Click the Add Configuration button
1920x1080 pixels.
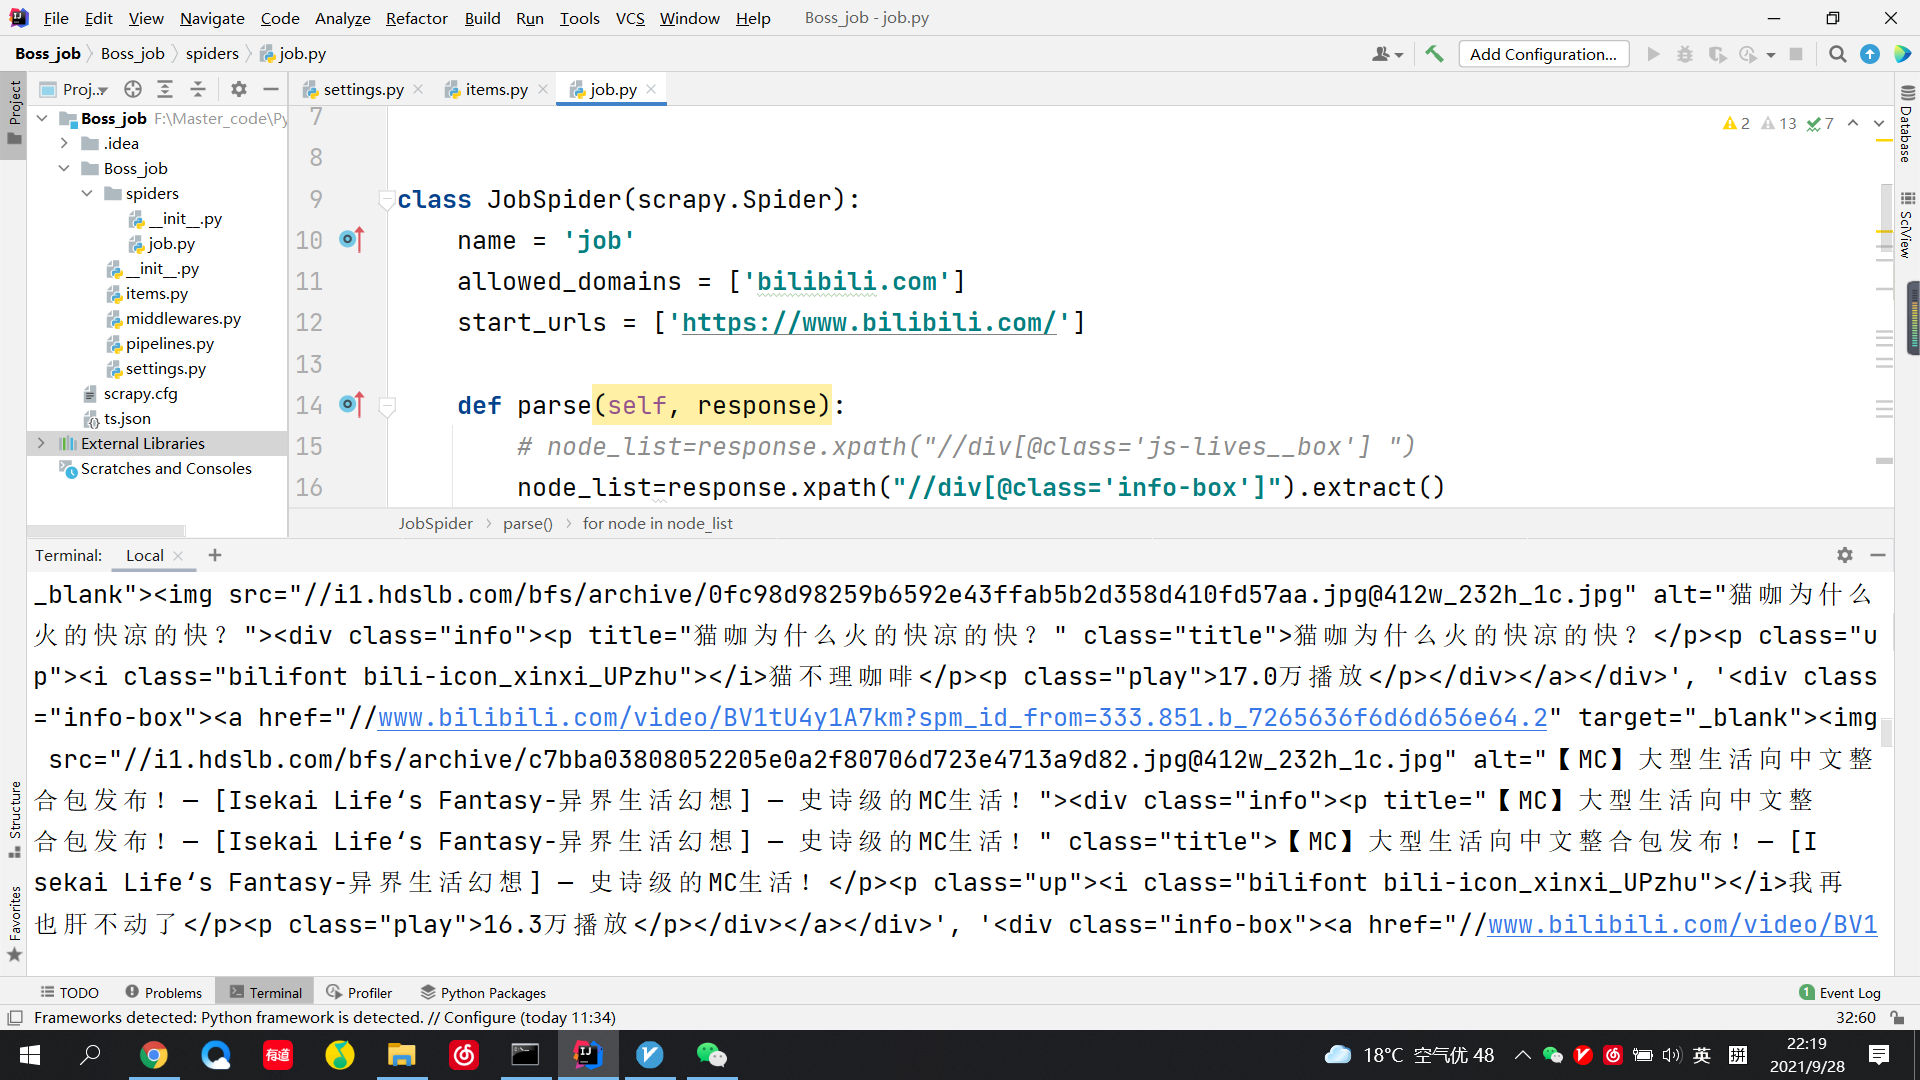tap(1543, 54)
